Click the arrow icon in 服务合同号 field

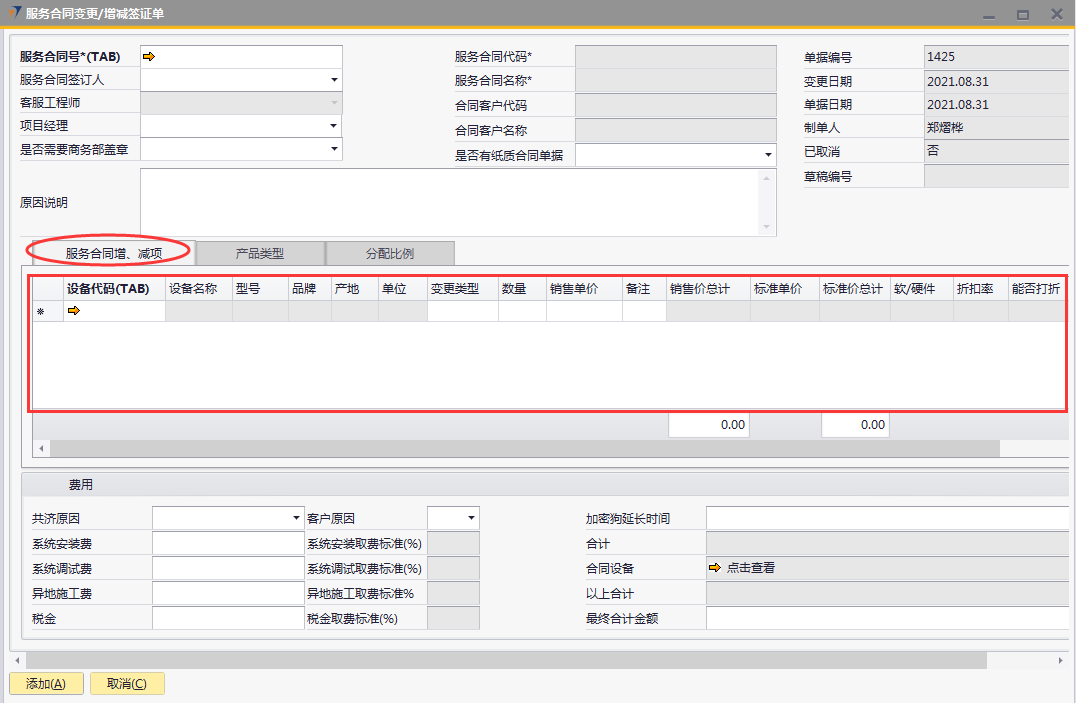pos(149,57)
